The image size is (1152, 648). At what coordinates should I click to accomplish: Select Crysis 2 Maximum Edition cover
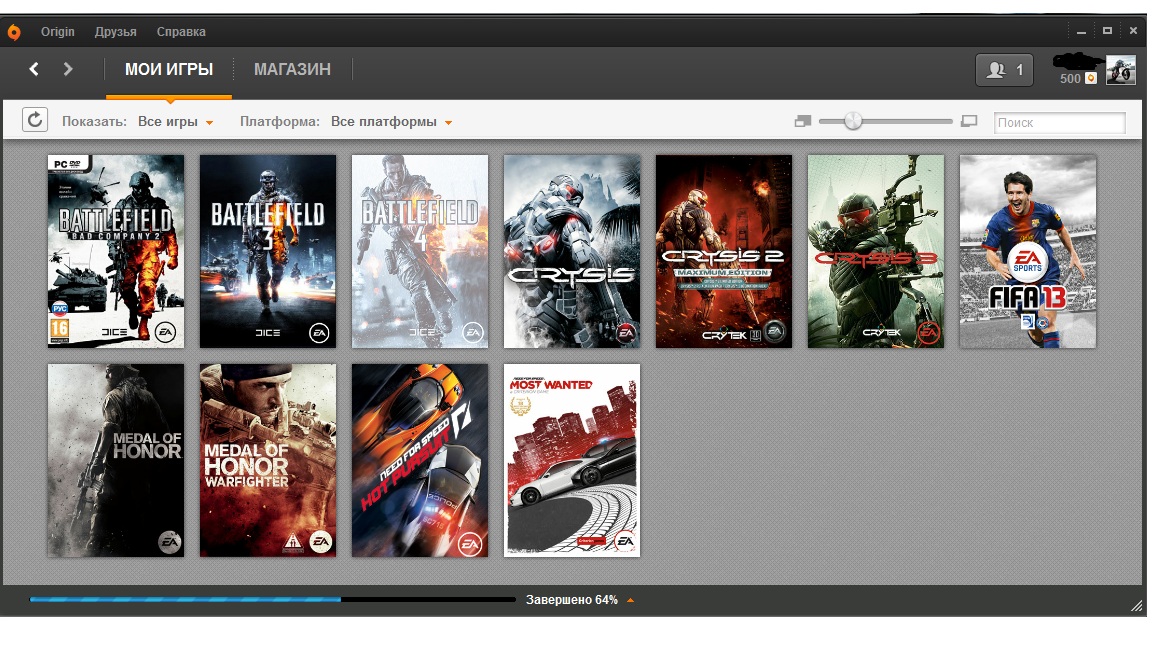(724, 251)
